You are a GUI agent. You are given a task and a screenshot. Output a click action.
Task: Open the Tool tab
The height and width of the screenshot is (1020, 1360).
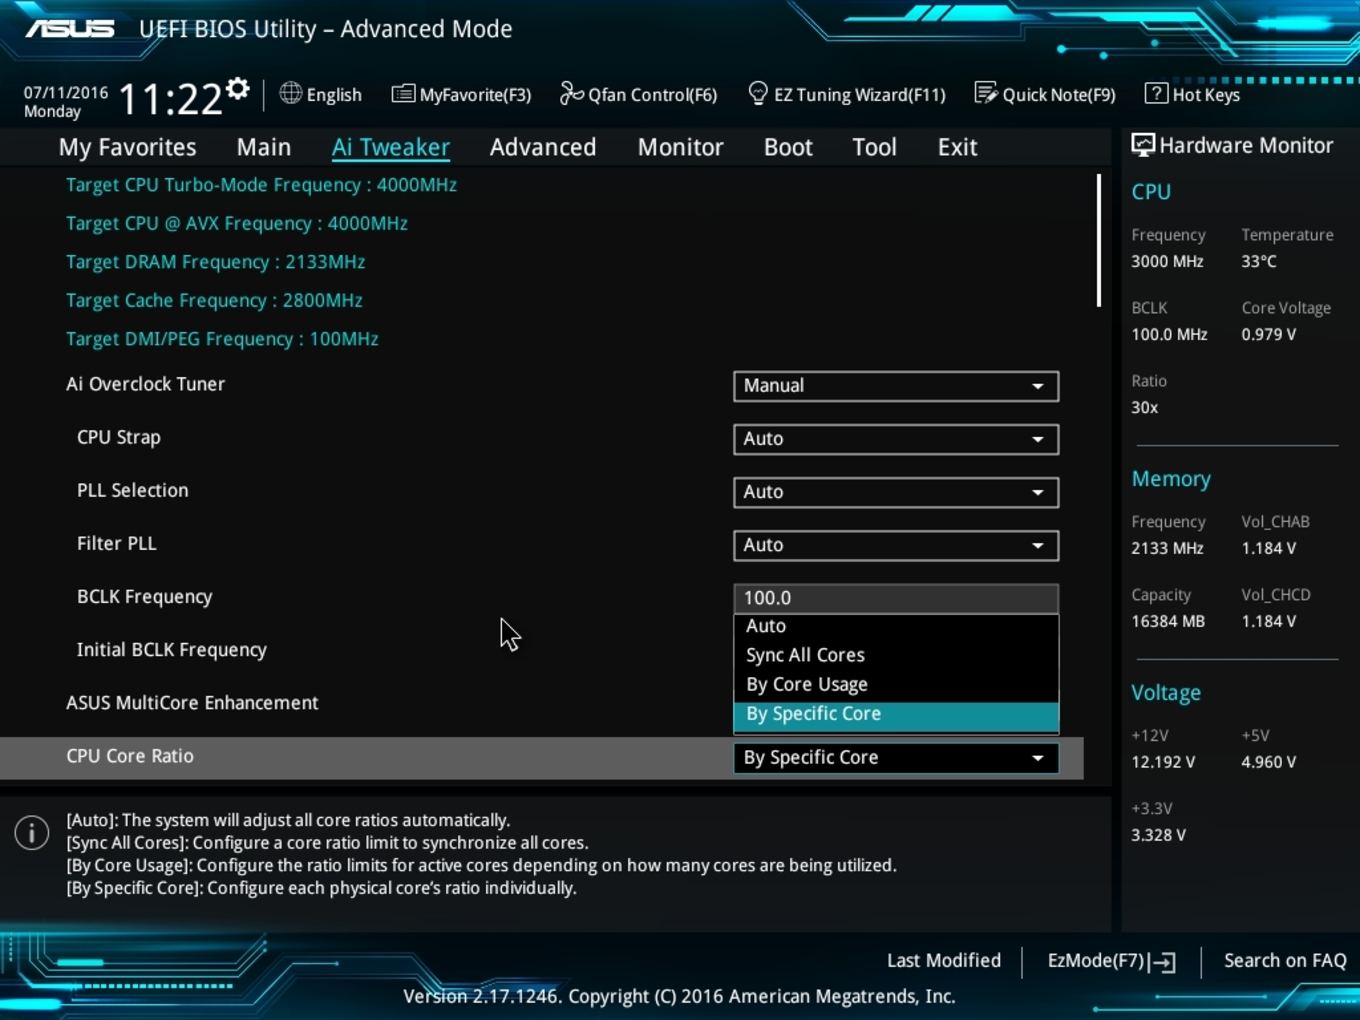[874, 147]
